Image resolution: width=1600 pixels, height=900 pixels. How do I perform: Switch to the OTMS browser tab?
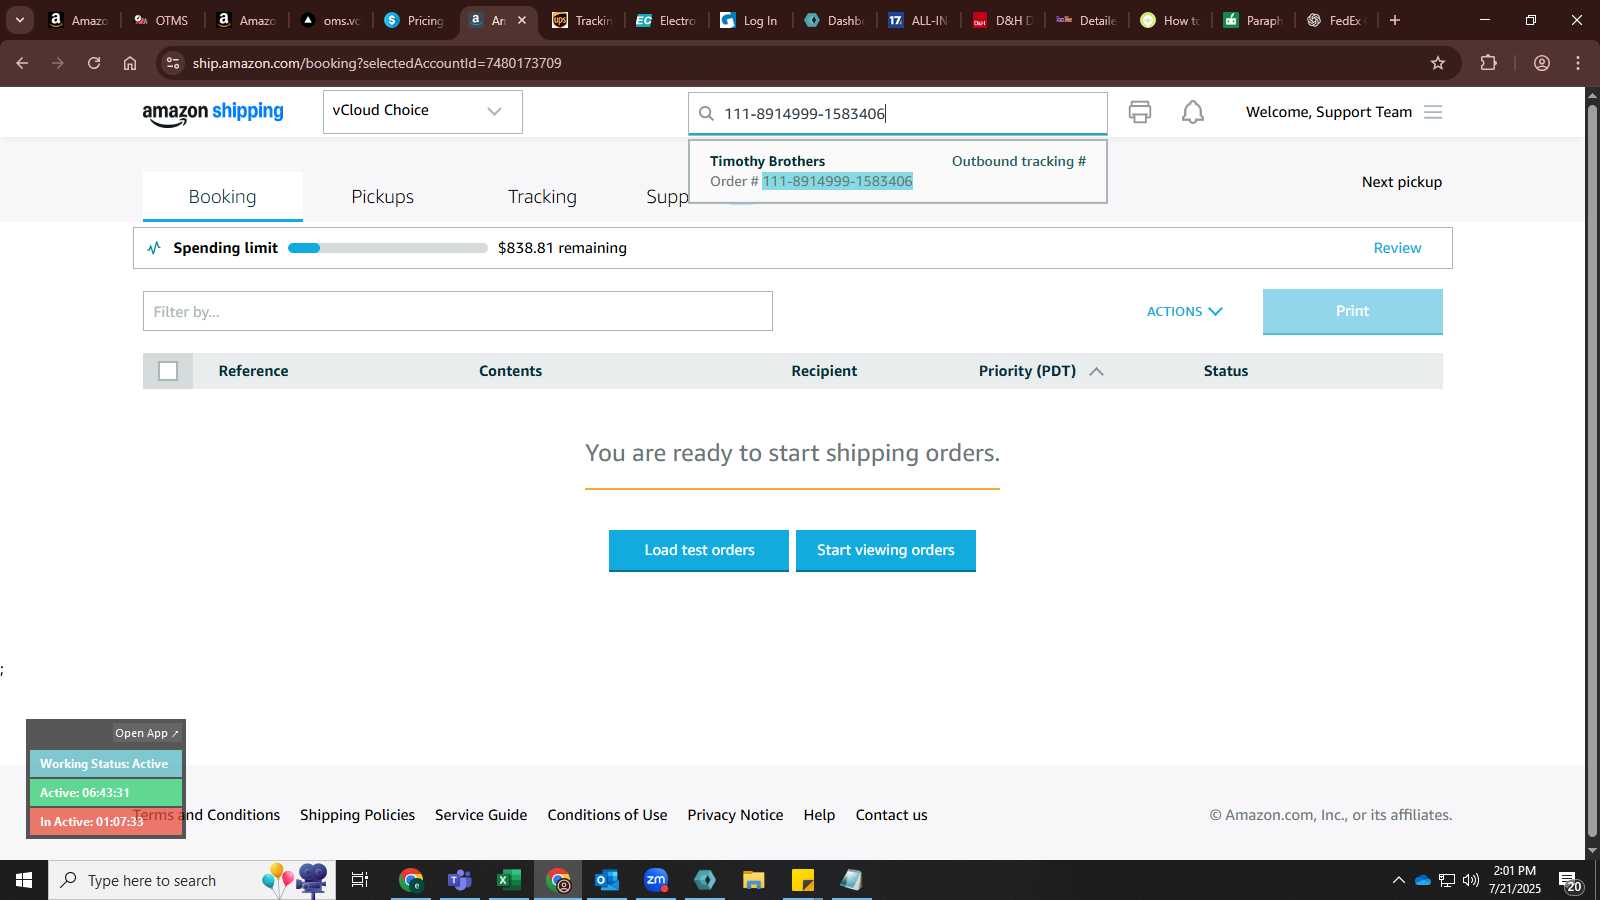tap(161, 20)
